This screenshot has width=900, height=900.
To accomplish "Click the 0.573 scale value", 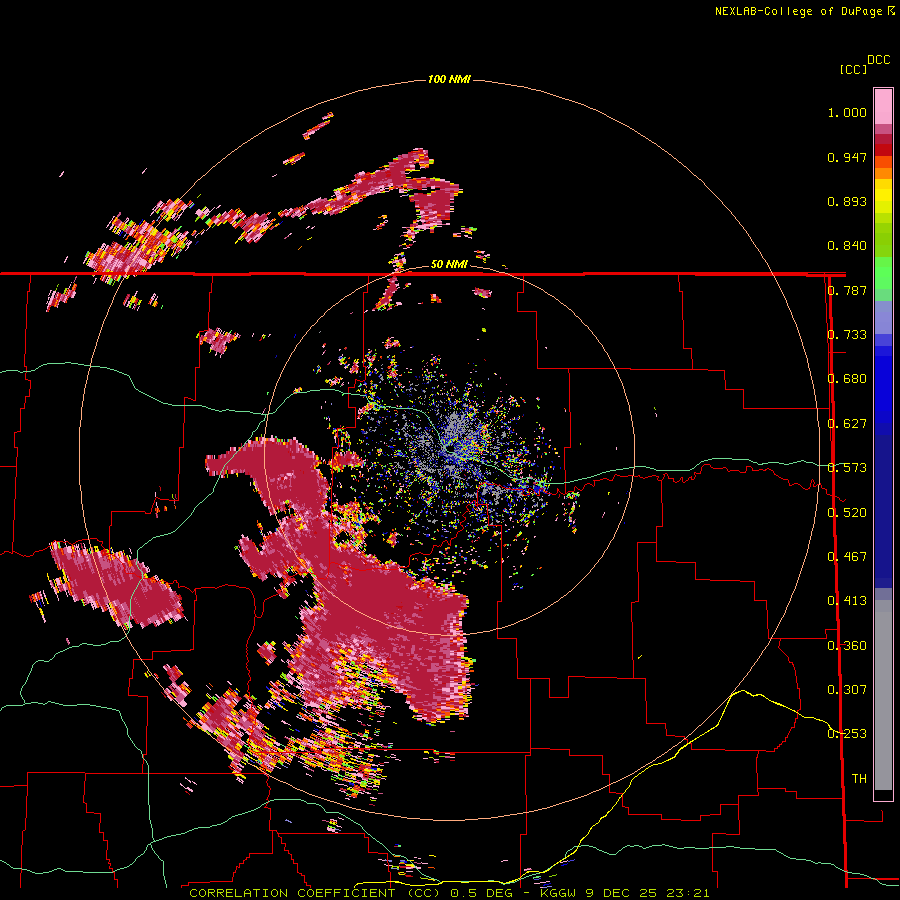I will click(x=847, y=468).
